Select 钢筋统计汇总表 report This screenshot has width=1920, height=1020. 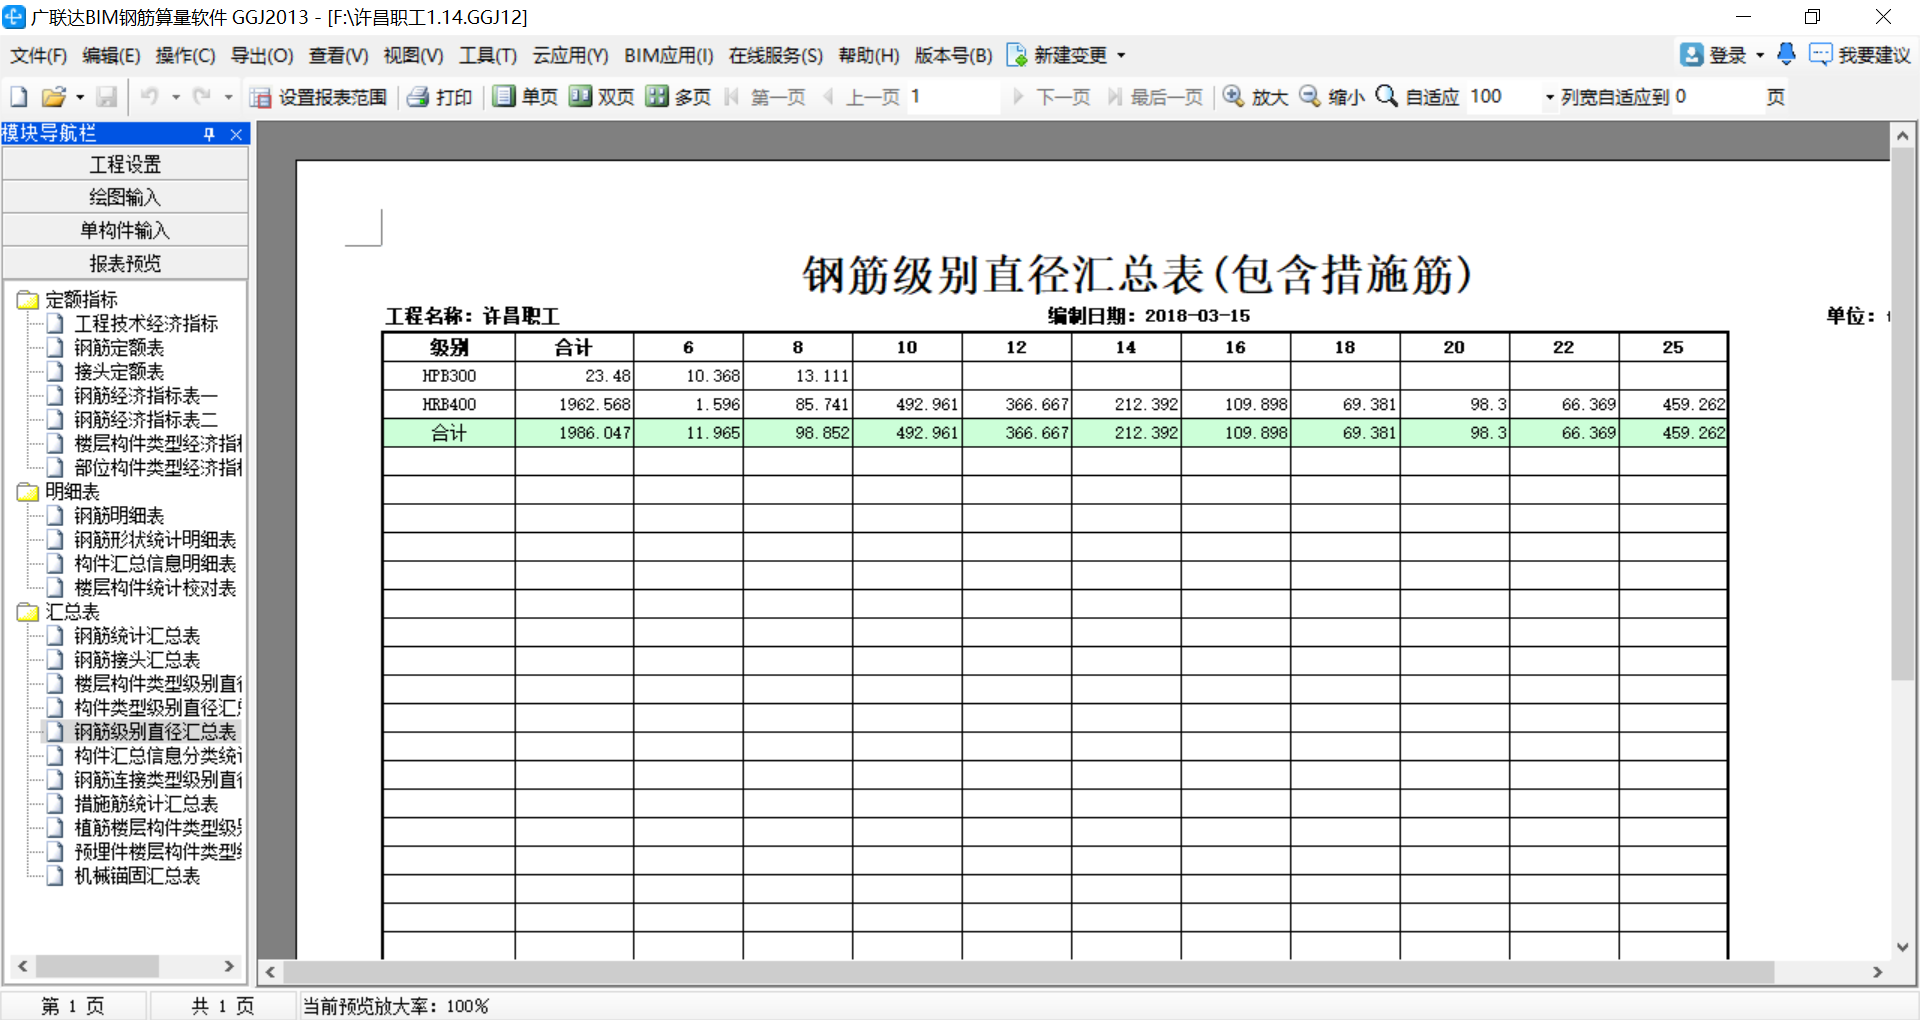click(137, 636)
